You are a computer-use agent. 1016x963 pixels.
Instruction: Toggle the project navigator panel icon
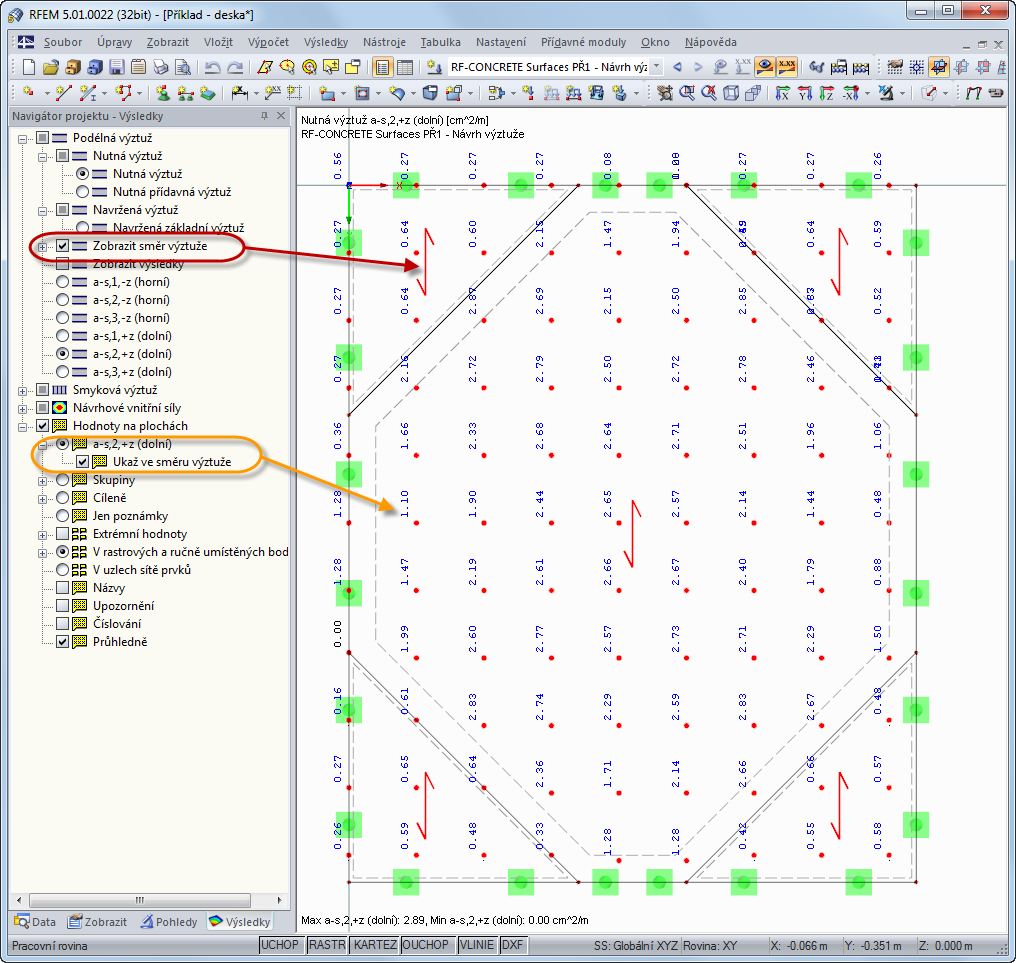click(x=382, y=67)
